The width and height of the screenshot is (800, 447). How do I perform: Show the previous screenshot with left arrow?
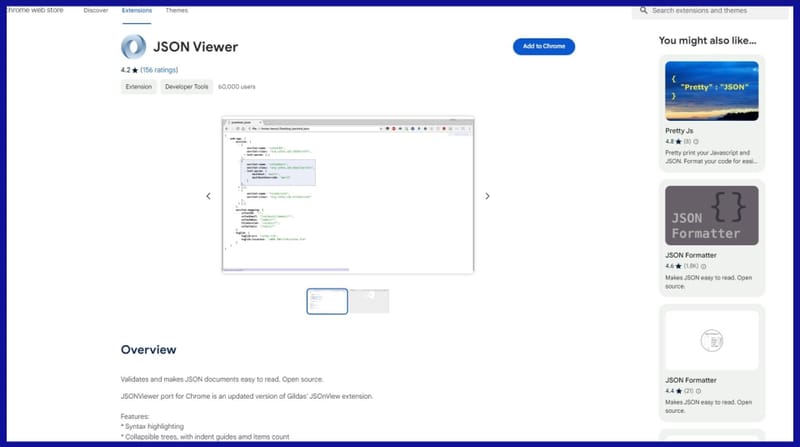pyautogui.click(x=208, y=196)
